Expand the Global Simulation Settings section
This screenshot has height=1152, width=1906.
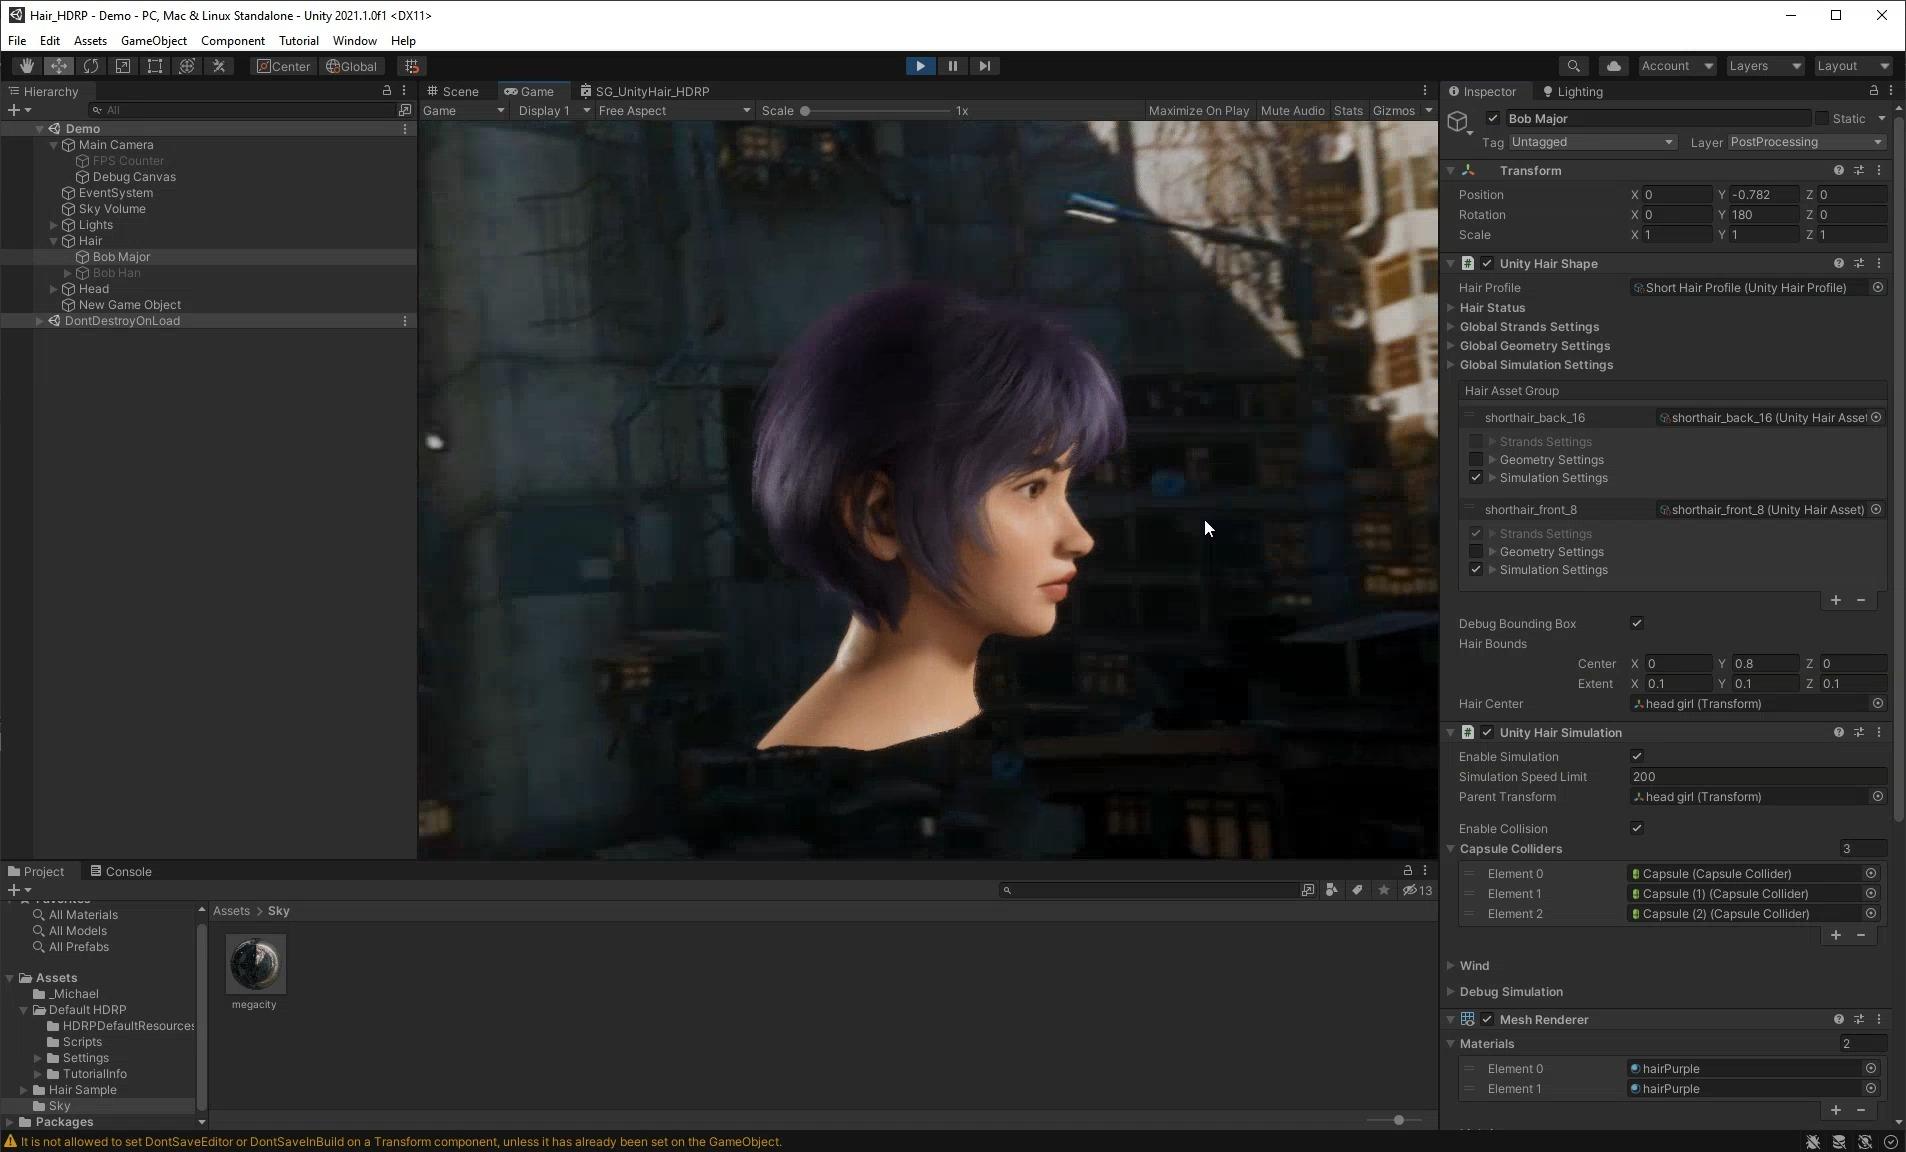[x=1535, y=365]
